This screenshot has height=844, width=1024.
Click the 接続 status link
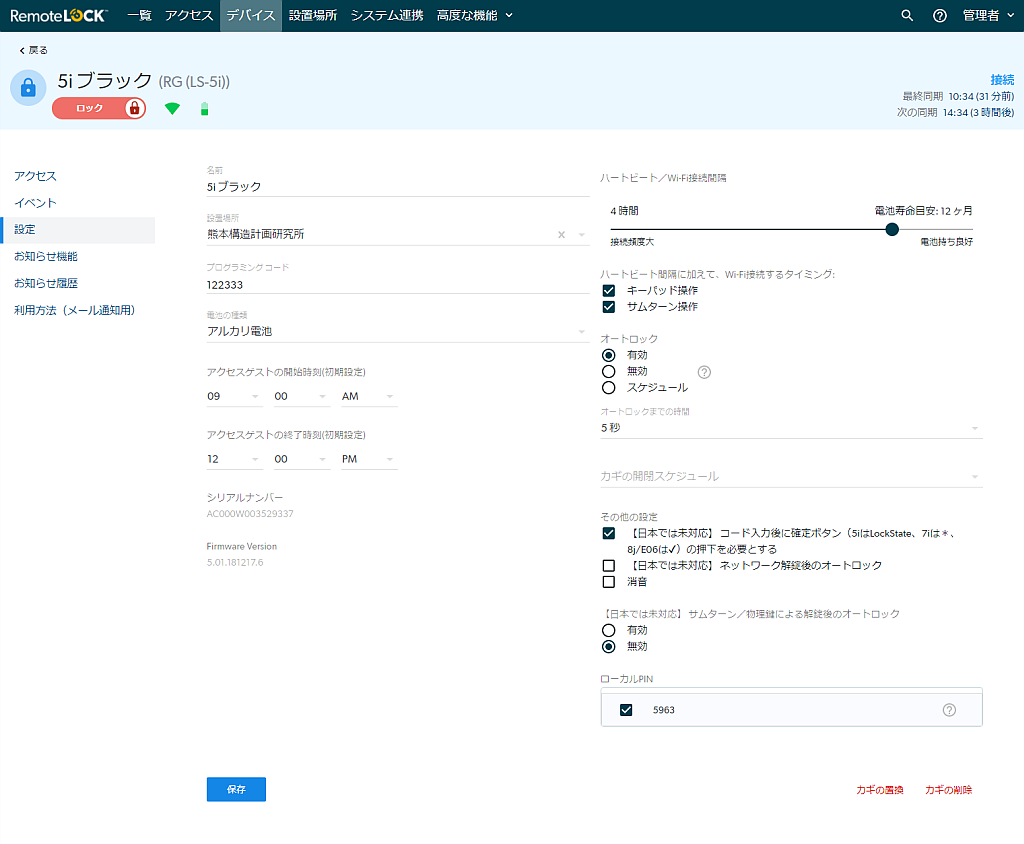[x=1002, y=80]
